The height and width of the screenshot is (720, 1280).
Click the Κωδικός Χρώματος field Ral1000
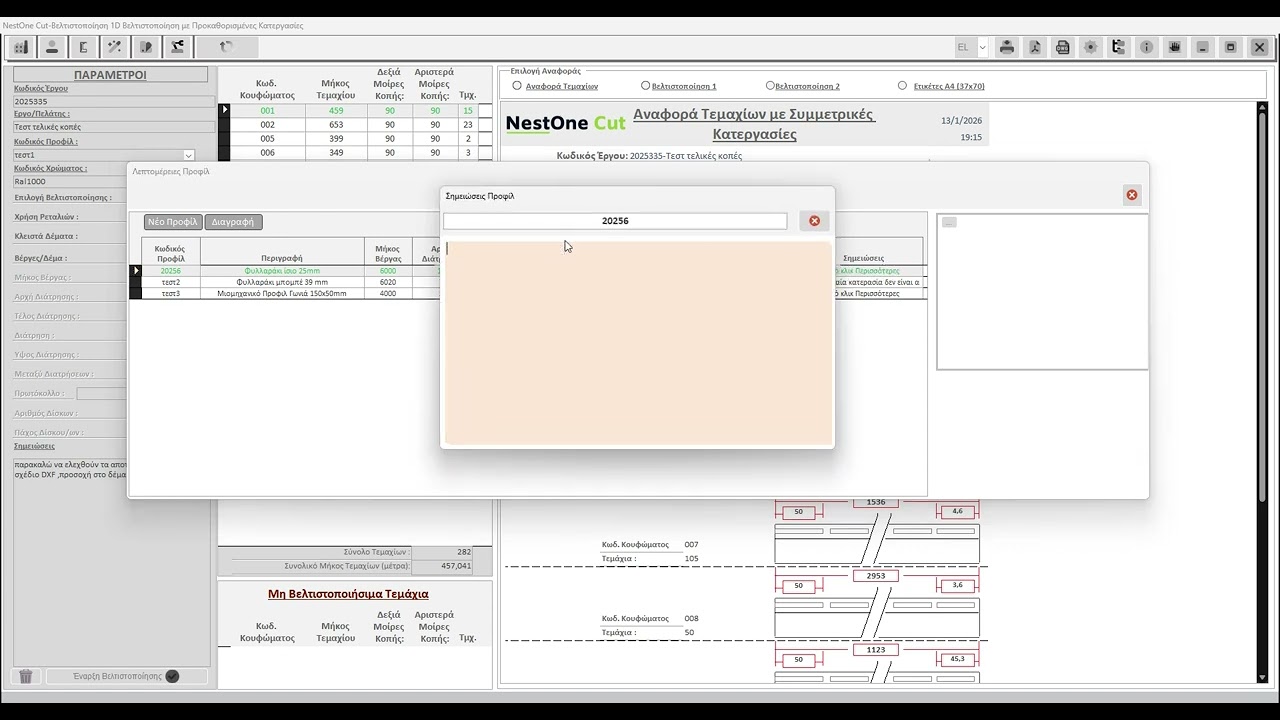click(114, 181)
